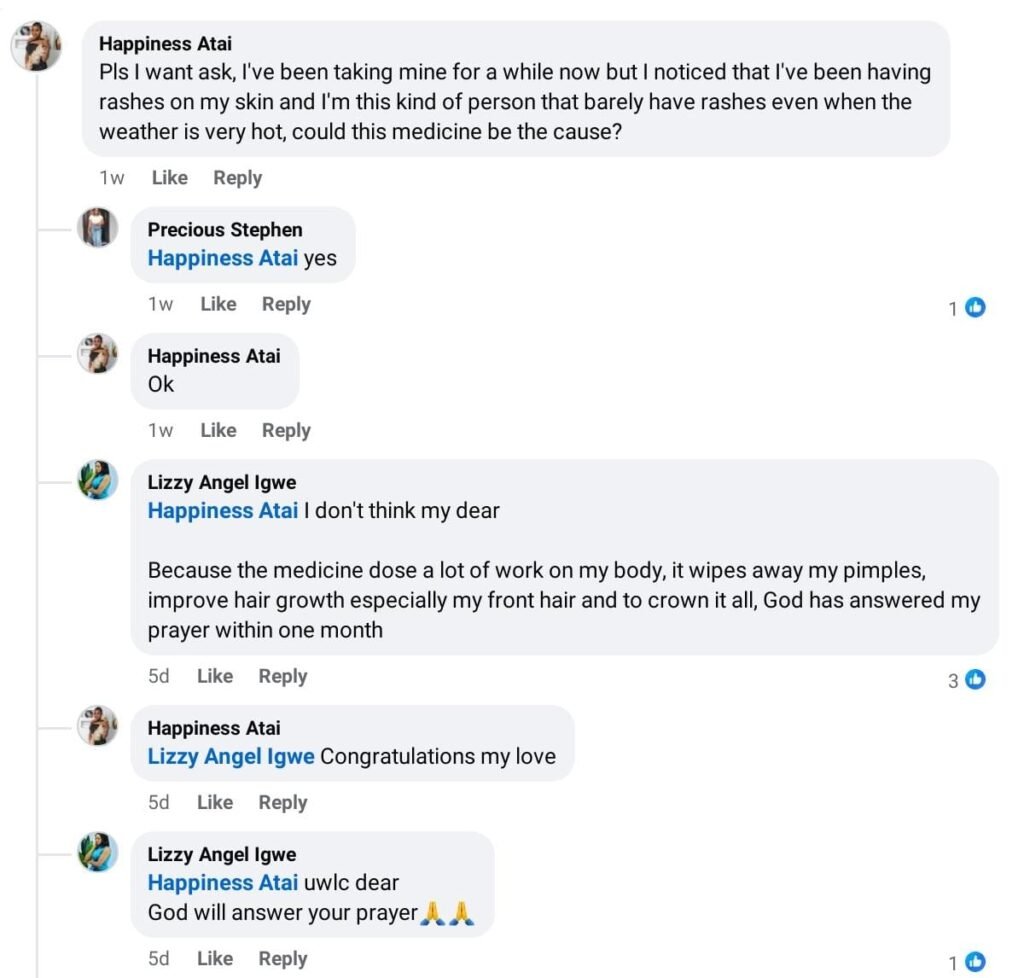The width and height of the screenshot is (1024, 978).
Task: Reply to the top rashes question comment
Action: (238, 178)
